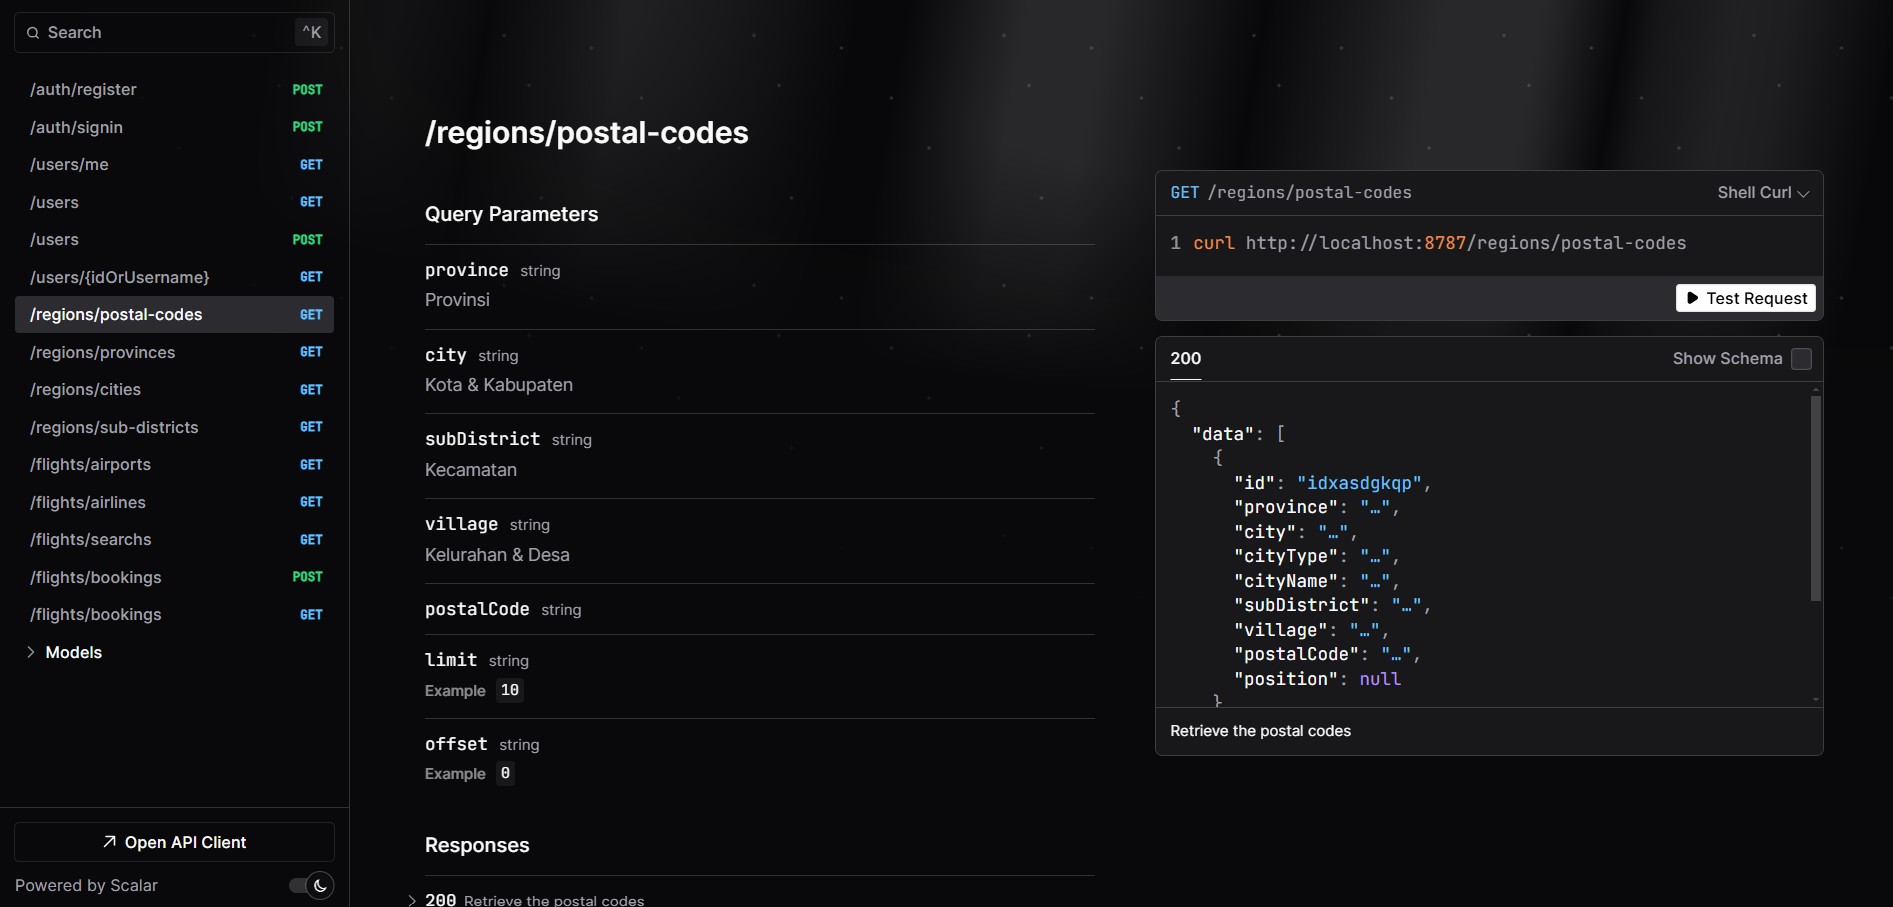
Task: Click the search magnifier icon
Action: click(33, 33)
